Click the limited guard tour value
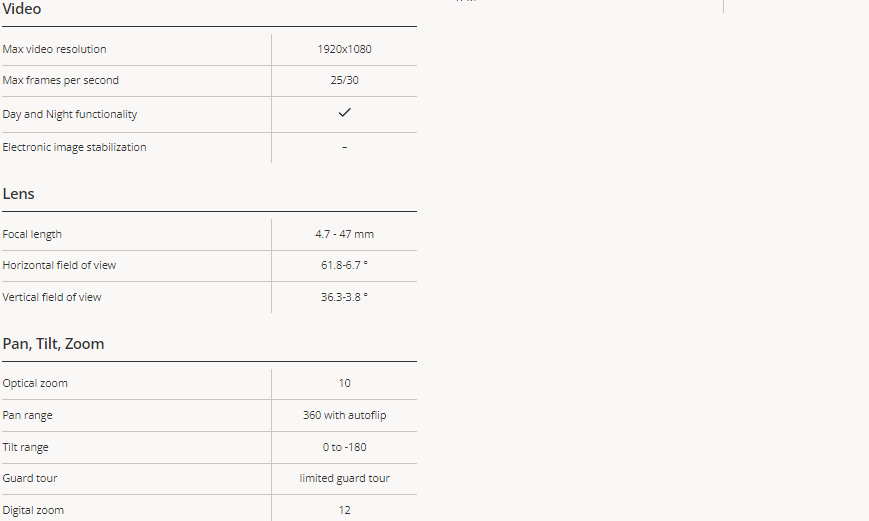Viewport: 869px width, 521px height. 344,478
